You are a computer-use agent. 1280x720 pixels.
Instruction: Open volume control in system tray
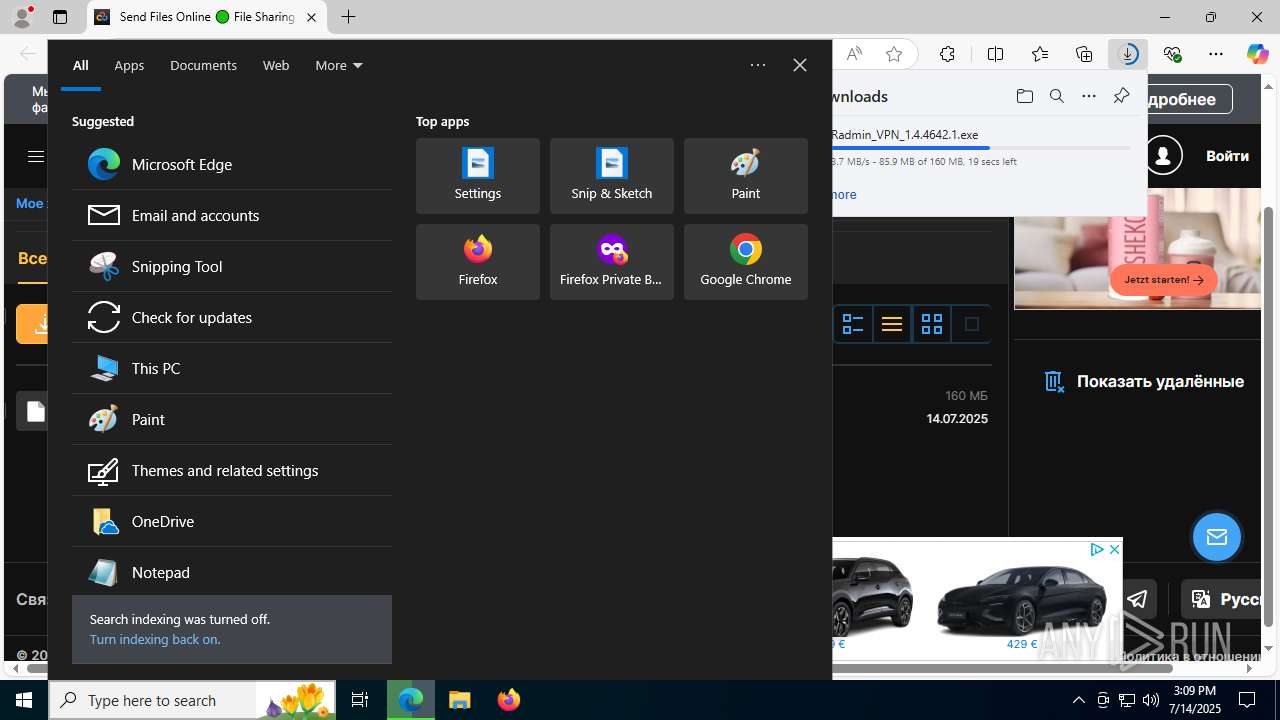(x=1150, y=700)
